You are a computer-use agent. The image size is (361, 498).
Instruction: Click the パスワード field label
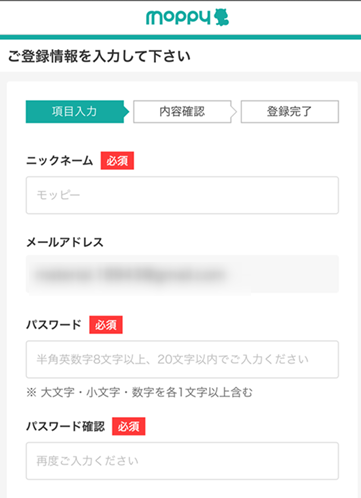click(x=54, y=325)
